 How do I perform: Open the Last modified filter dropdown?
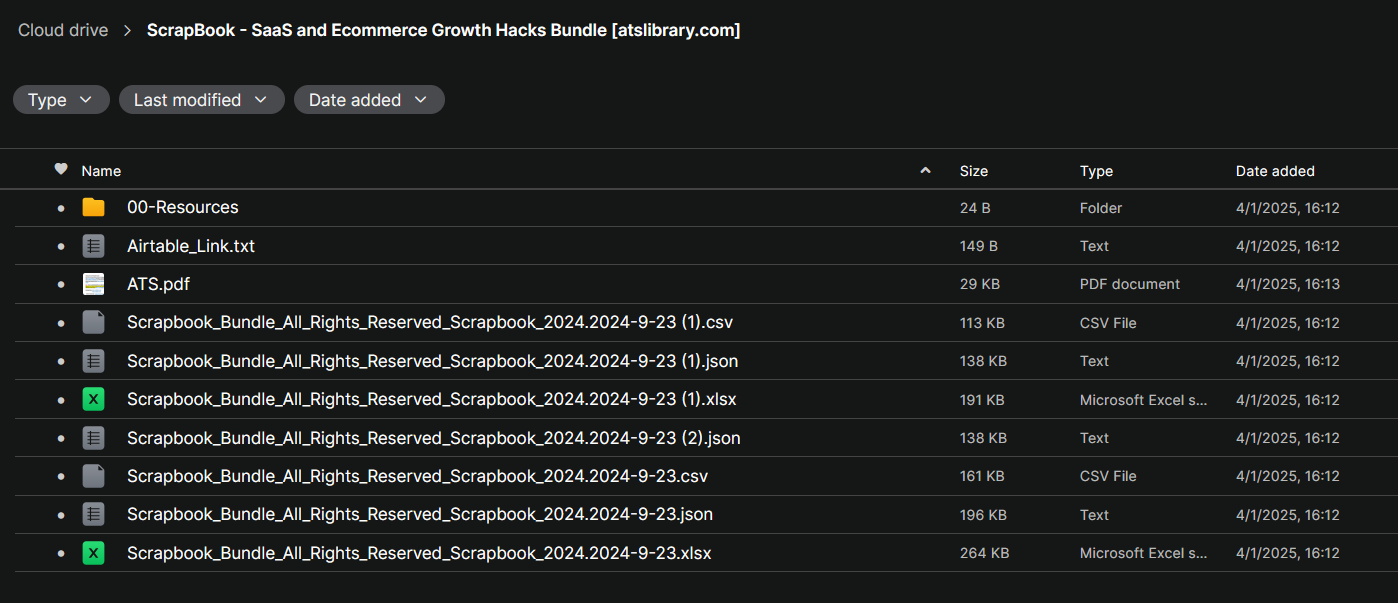tap(202, 100)
